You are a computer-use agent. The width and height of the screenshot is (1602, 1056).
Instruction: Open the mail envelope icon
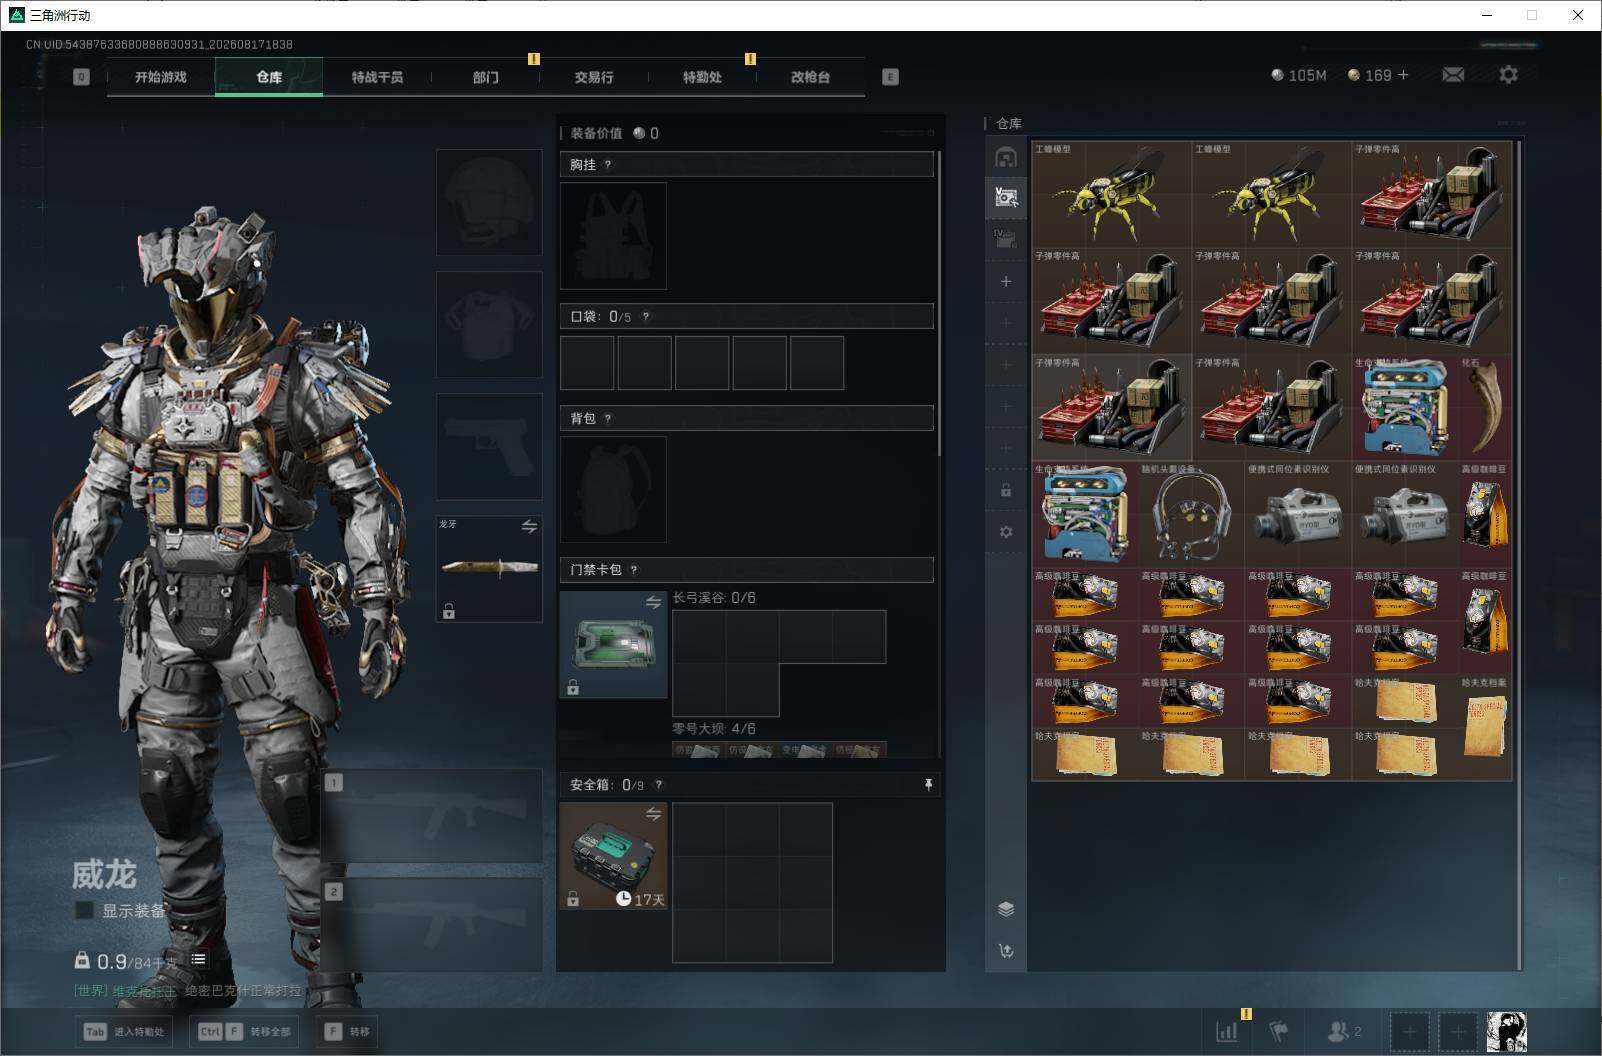(x=1453, y=75)
